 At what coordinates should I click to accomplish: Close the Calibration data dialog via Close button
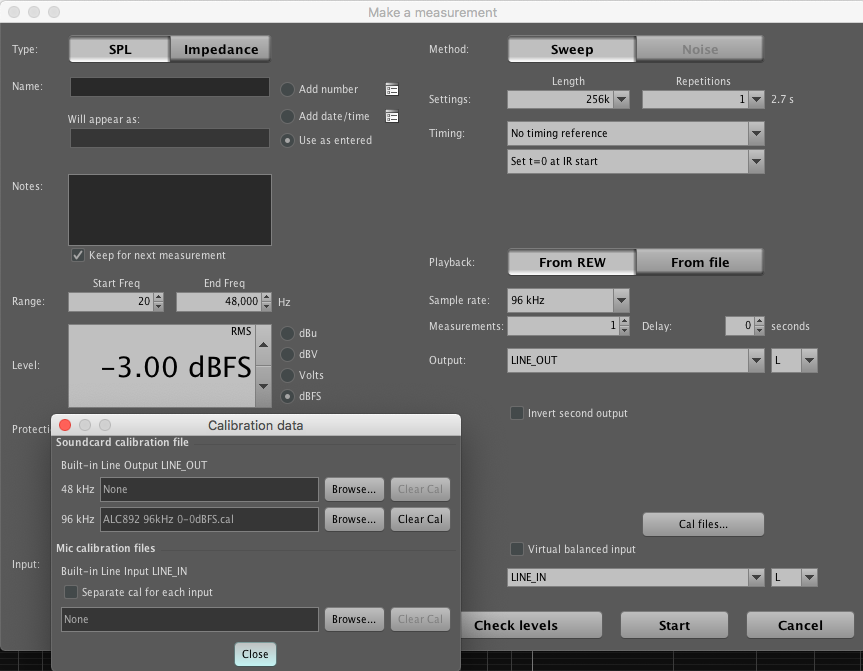[255, 654]
